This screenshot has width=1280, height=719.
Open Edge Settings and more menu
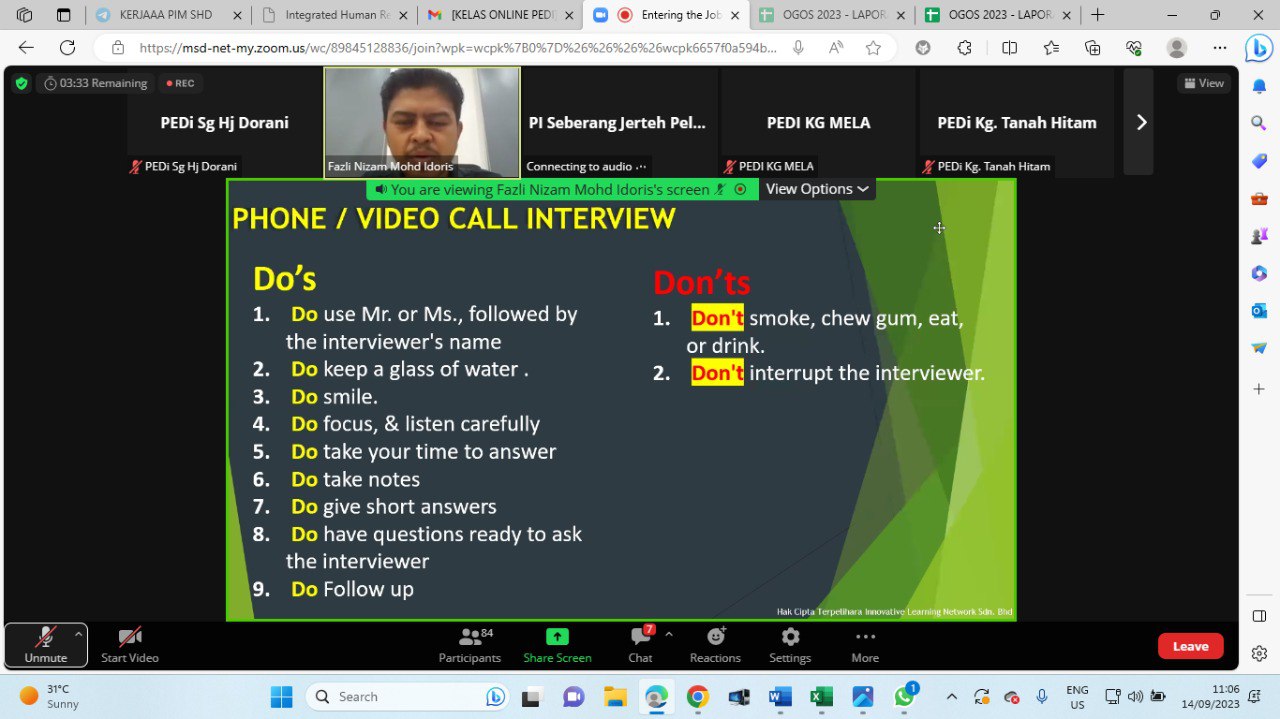point(1220,48)
